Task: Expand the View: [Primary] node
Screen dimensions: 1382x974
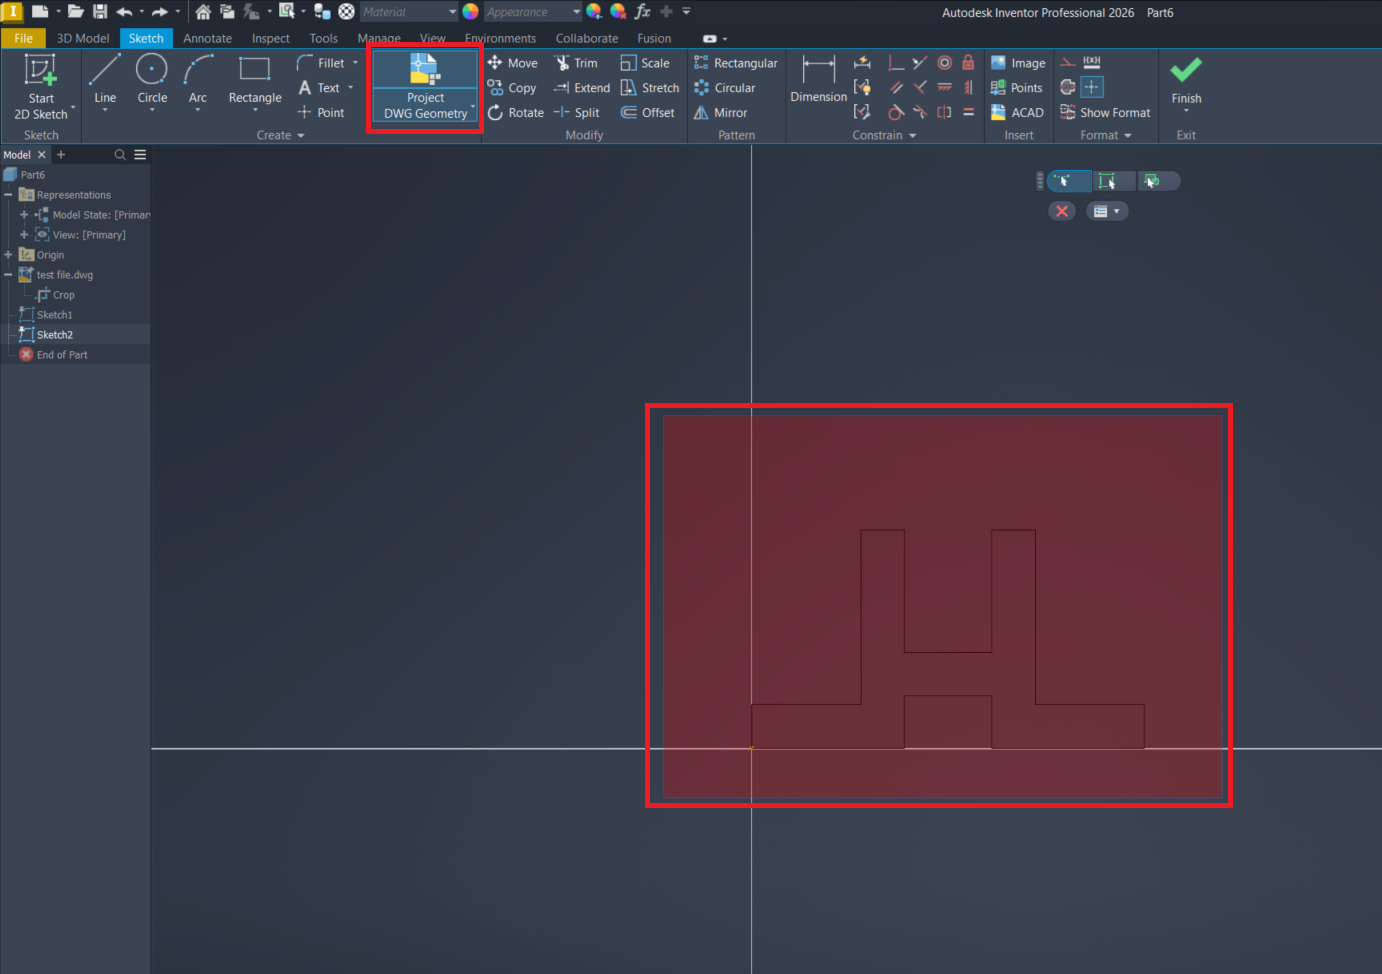Action: tap(24, 235)
